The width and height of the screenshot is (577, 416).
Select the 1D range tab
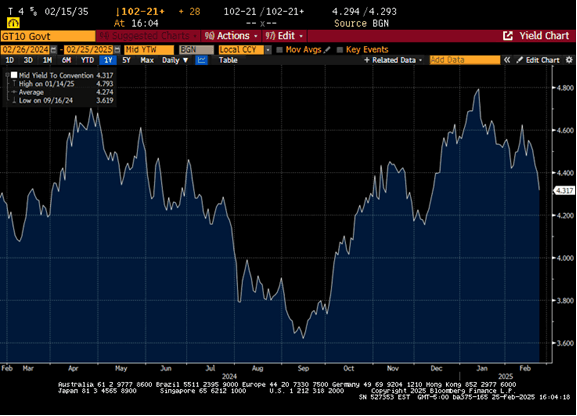tap(10, 60)
